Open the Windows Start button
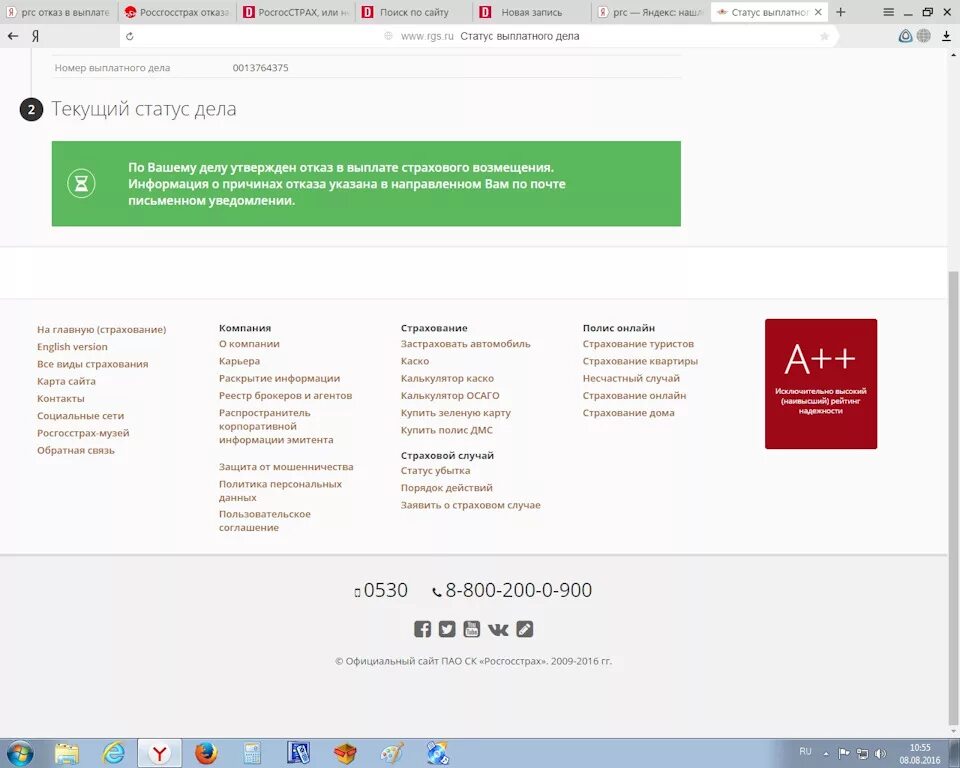This screenshot has width=960, height=768. [x=19, y=753]
